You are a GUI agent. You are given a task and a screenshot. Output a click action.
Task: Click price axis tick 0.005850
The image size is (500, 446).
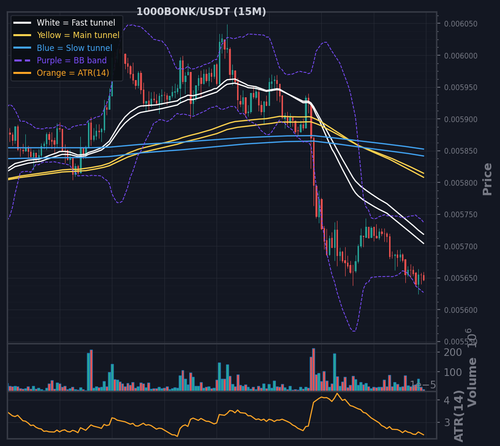(x=461, y=151)
